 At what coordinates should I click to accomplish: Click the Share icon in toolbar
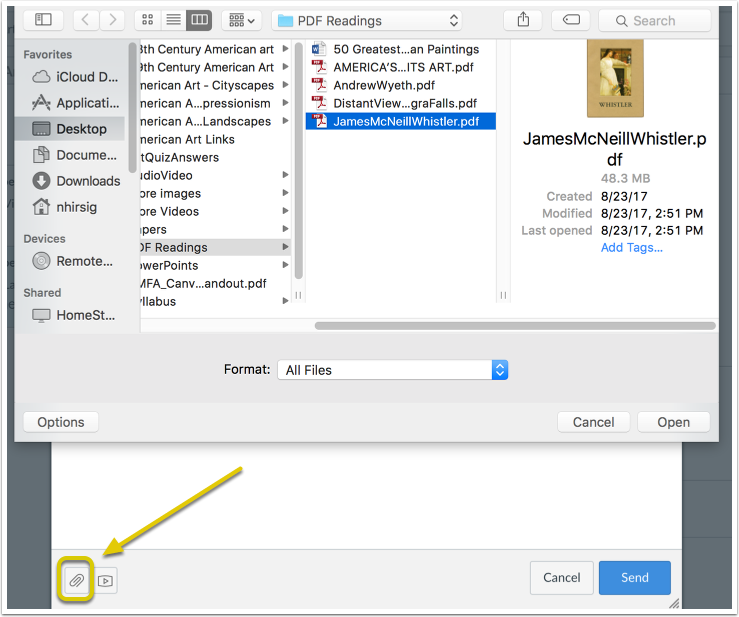(x=523, y=20)
